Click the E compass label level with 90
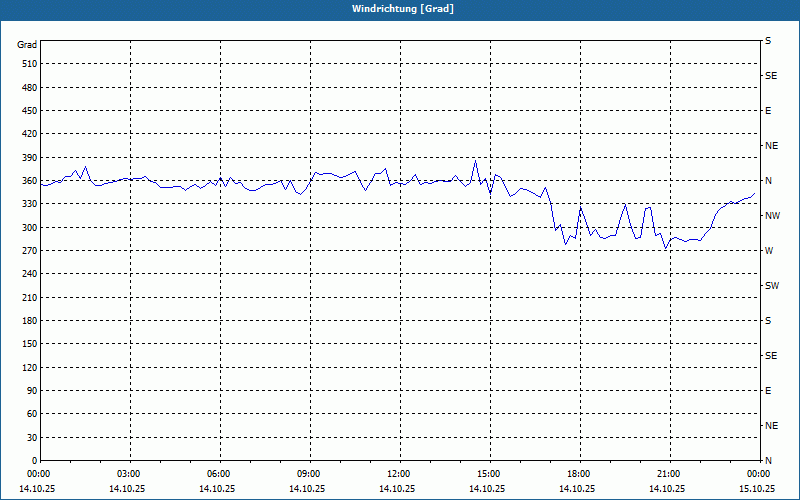 (768, 391)
